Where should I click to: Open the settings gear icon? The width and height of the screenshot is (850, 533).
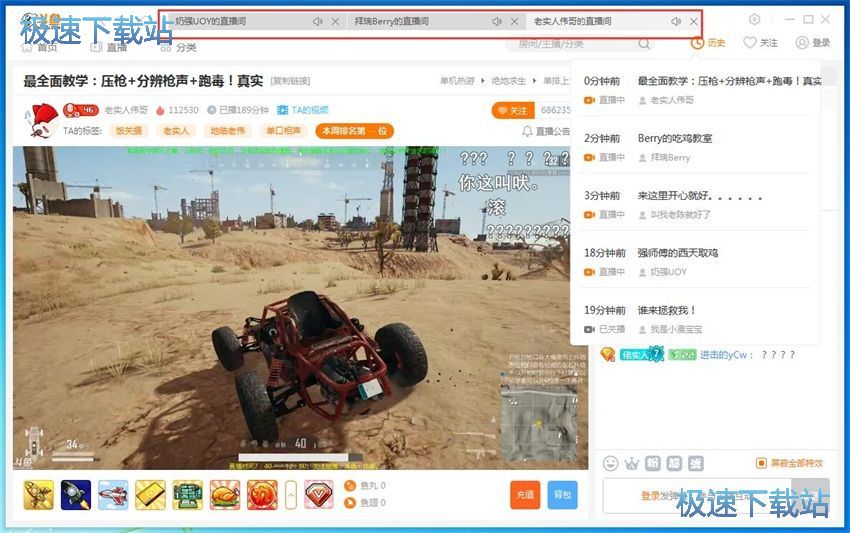[755, 20]
